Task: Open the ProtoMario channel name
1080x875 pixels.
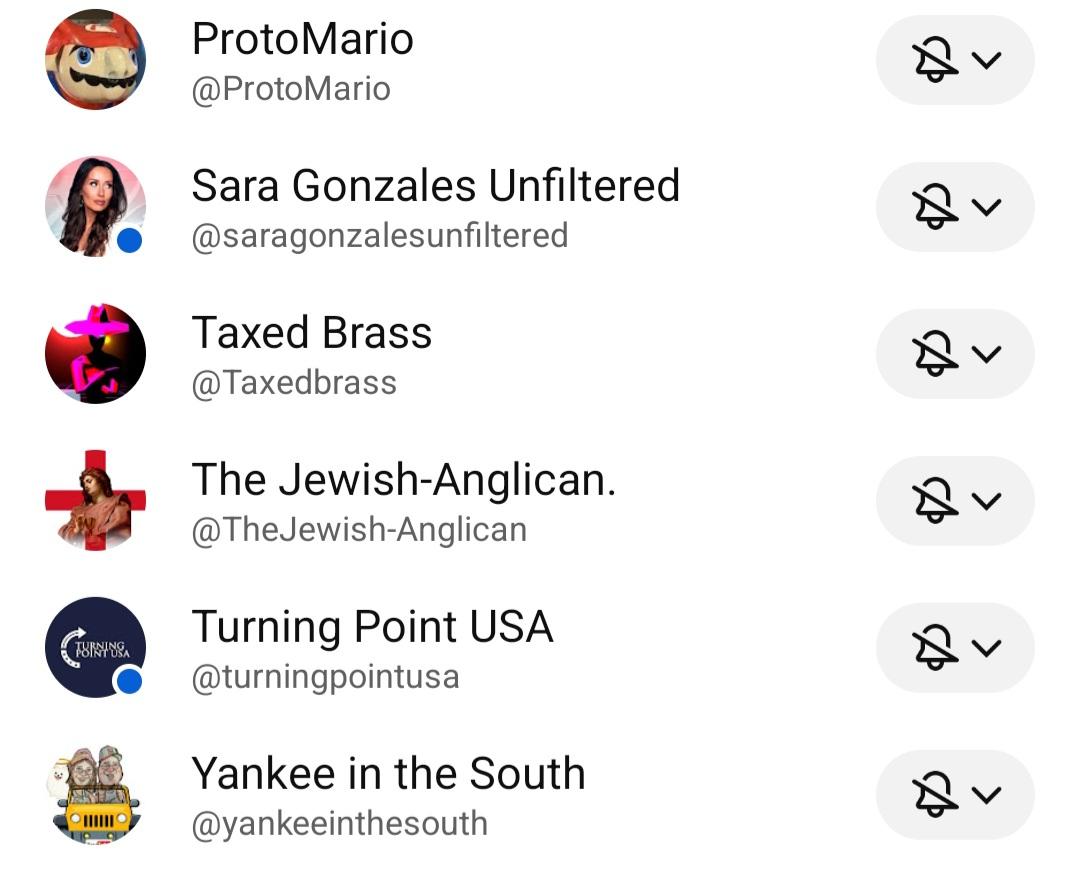Action: pyautogui.click(x=302, y=39)
